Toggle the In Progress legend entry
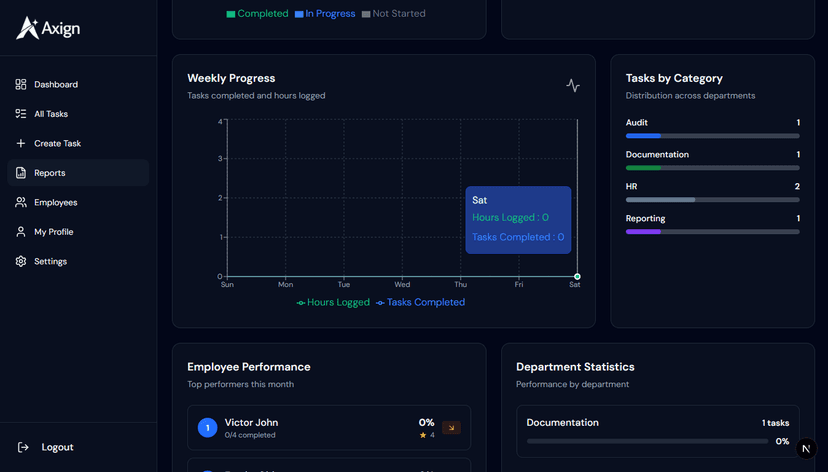 [324, 14]
